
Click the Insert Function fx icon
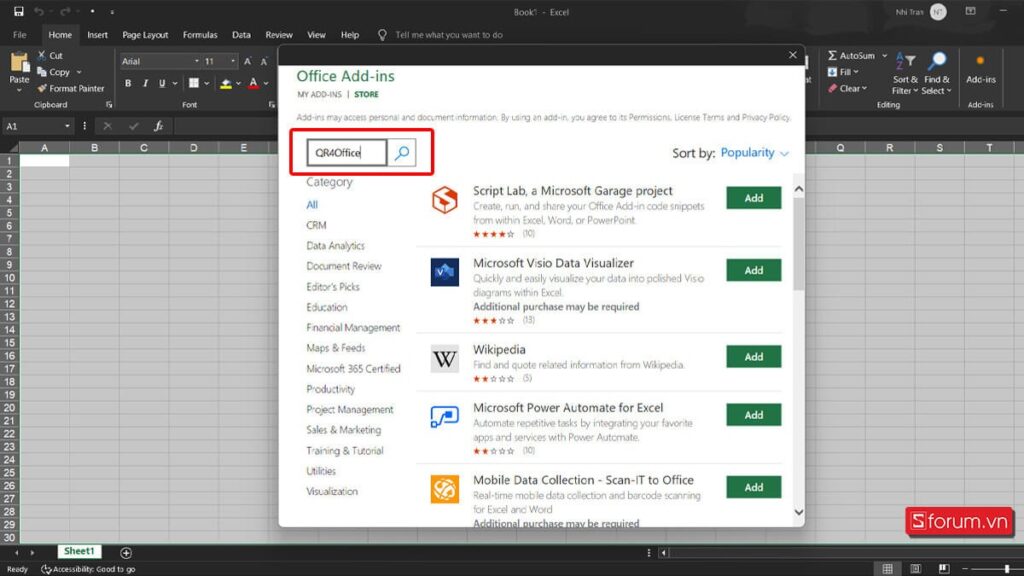pos(158,126)
